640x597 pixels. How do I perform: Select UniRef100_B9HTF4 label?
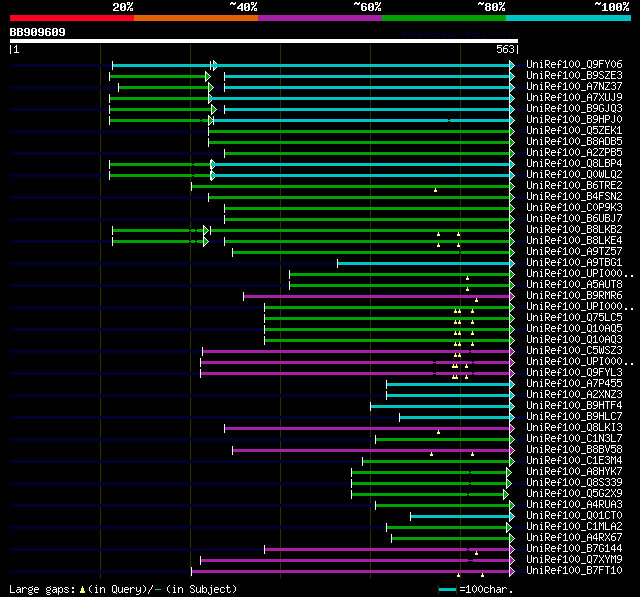tap(574, 406)
